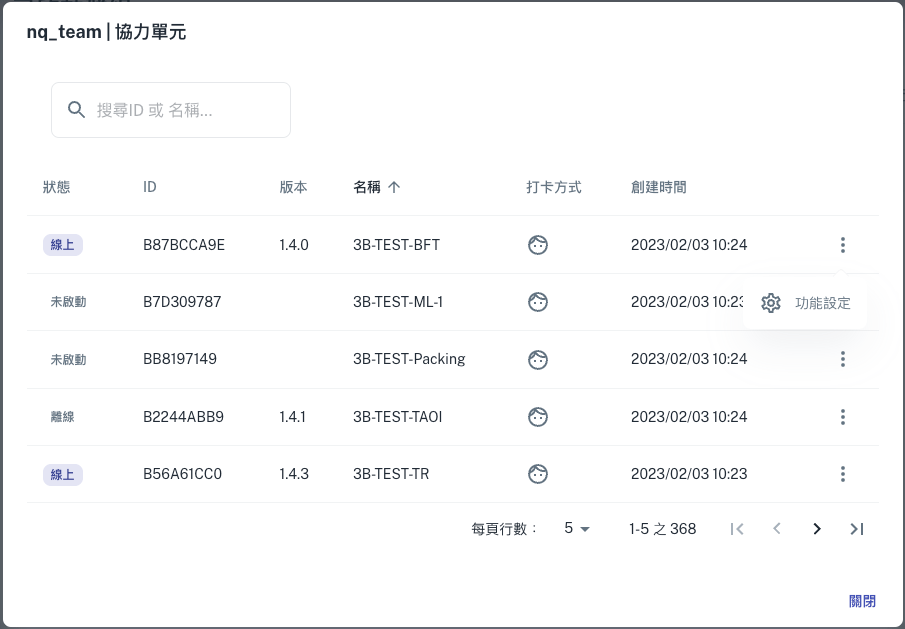Go to the previous page of results
Image resolution: width=905 pixels, height=629 pixels.
[777, 529]
